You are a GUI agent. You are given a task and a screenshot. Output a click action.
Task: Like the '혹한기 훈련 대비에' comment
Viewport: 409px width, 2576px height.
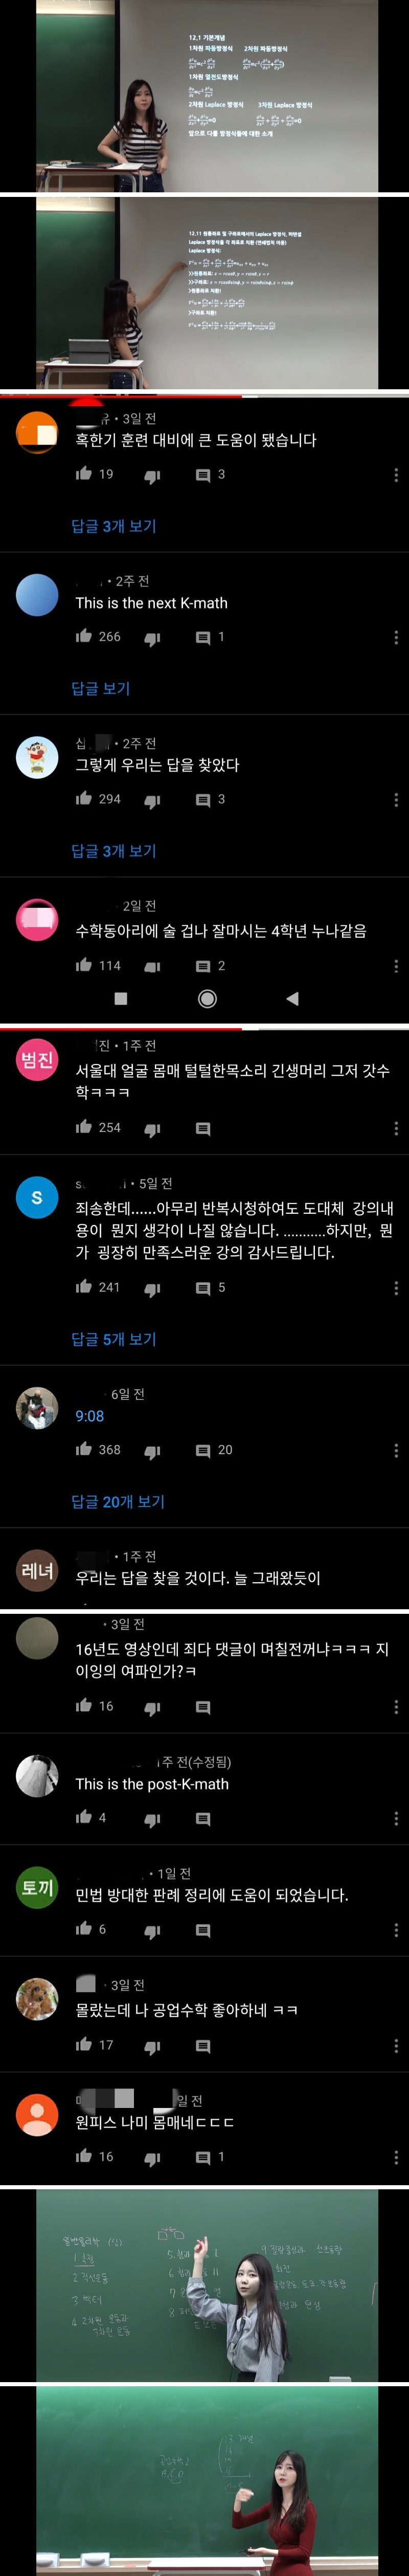pyautogui.click(x=84, y=474)
